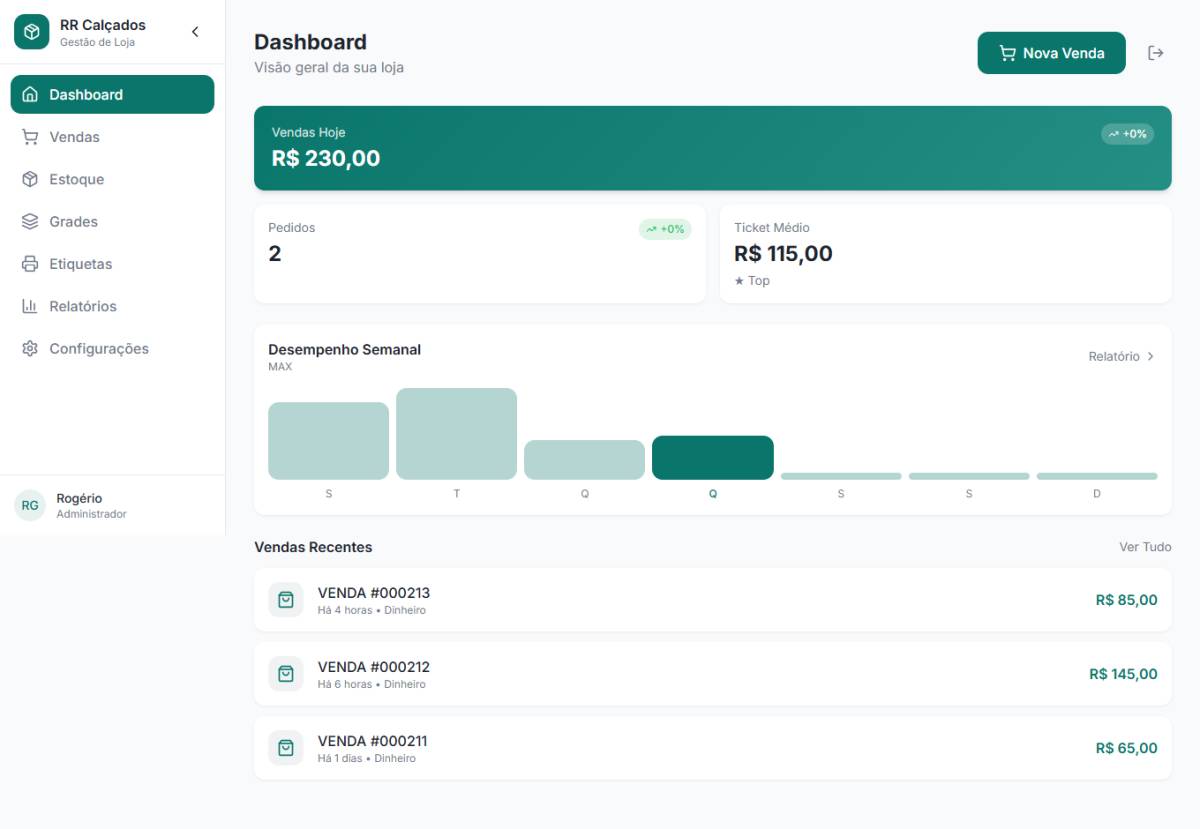Image resolution: width=1200 pixels, height=829 pixels.
Task: Click the RG user avatar
Action: pyautogui.click(x=30, y=505)
